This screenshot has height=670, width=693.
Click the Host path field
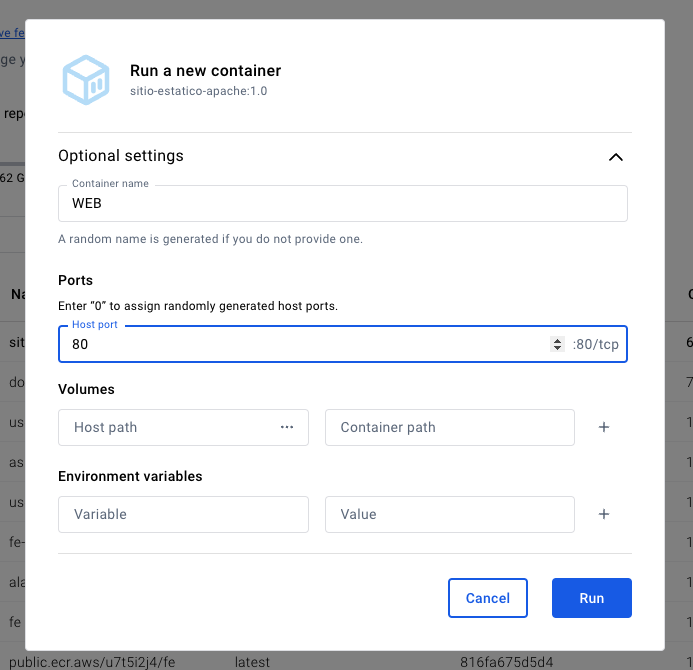point(183,427)
